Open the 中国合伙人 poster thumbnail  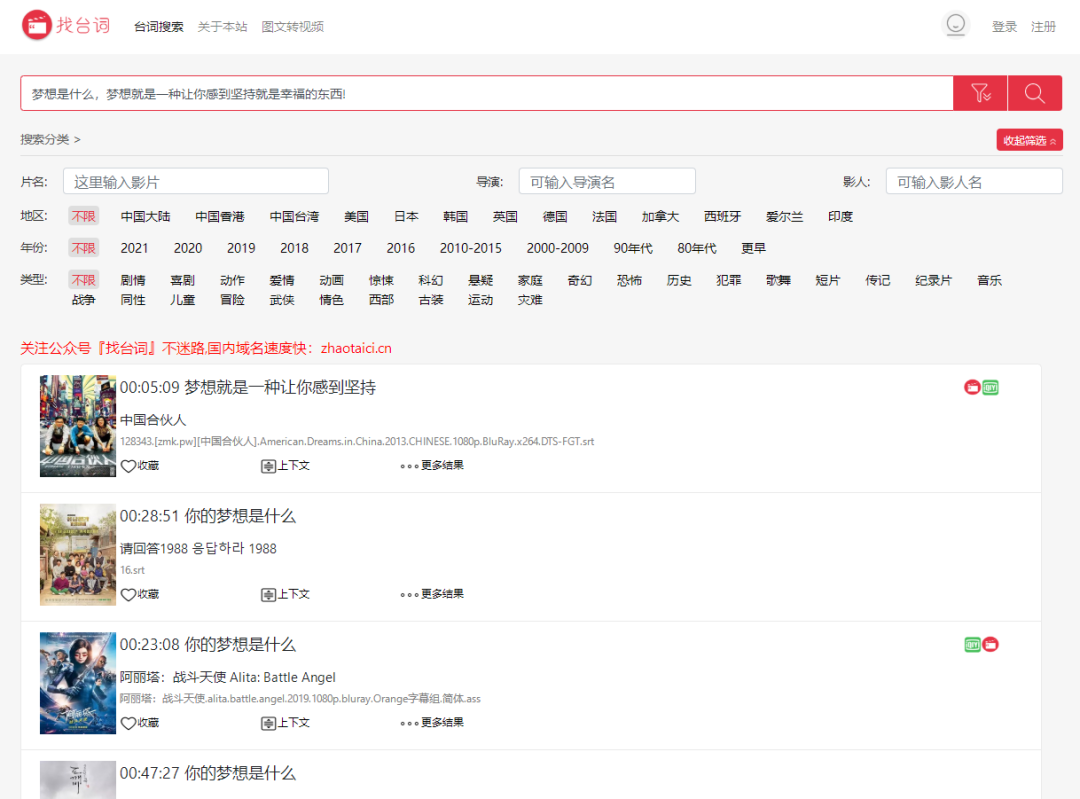click(x=78, y=426)
